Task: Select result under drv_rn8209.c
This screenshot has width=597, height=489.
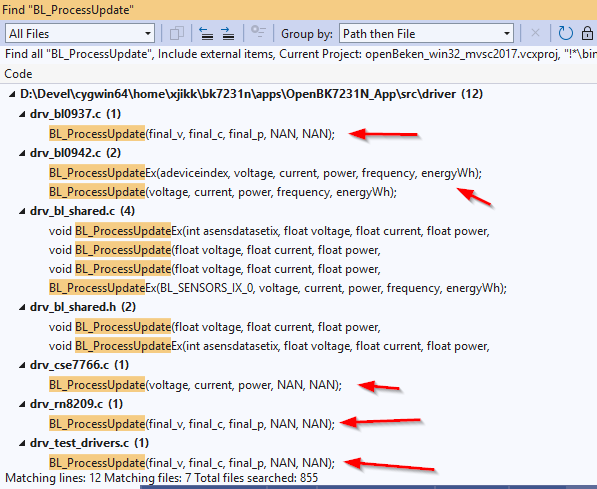Action: (192, 424)
